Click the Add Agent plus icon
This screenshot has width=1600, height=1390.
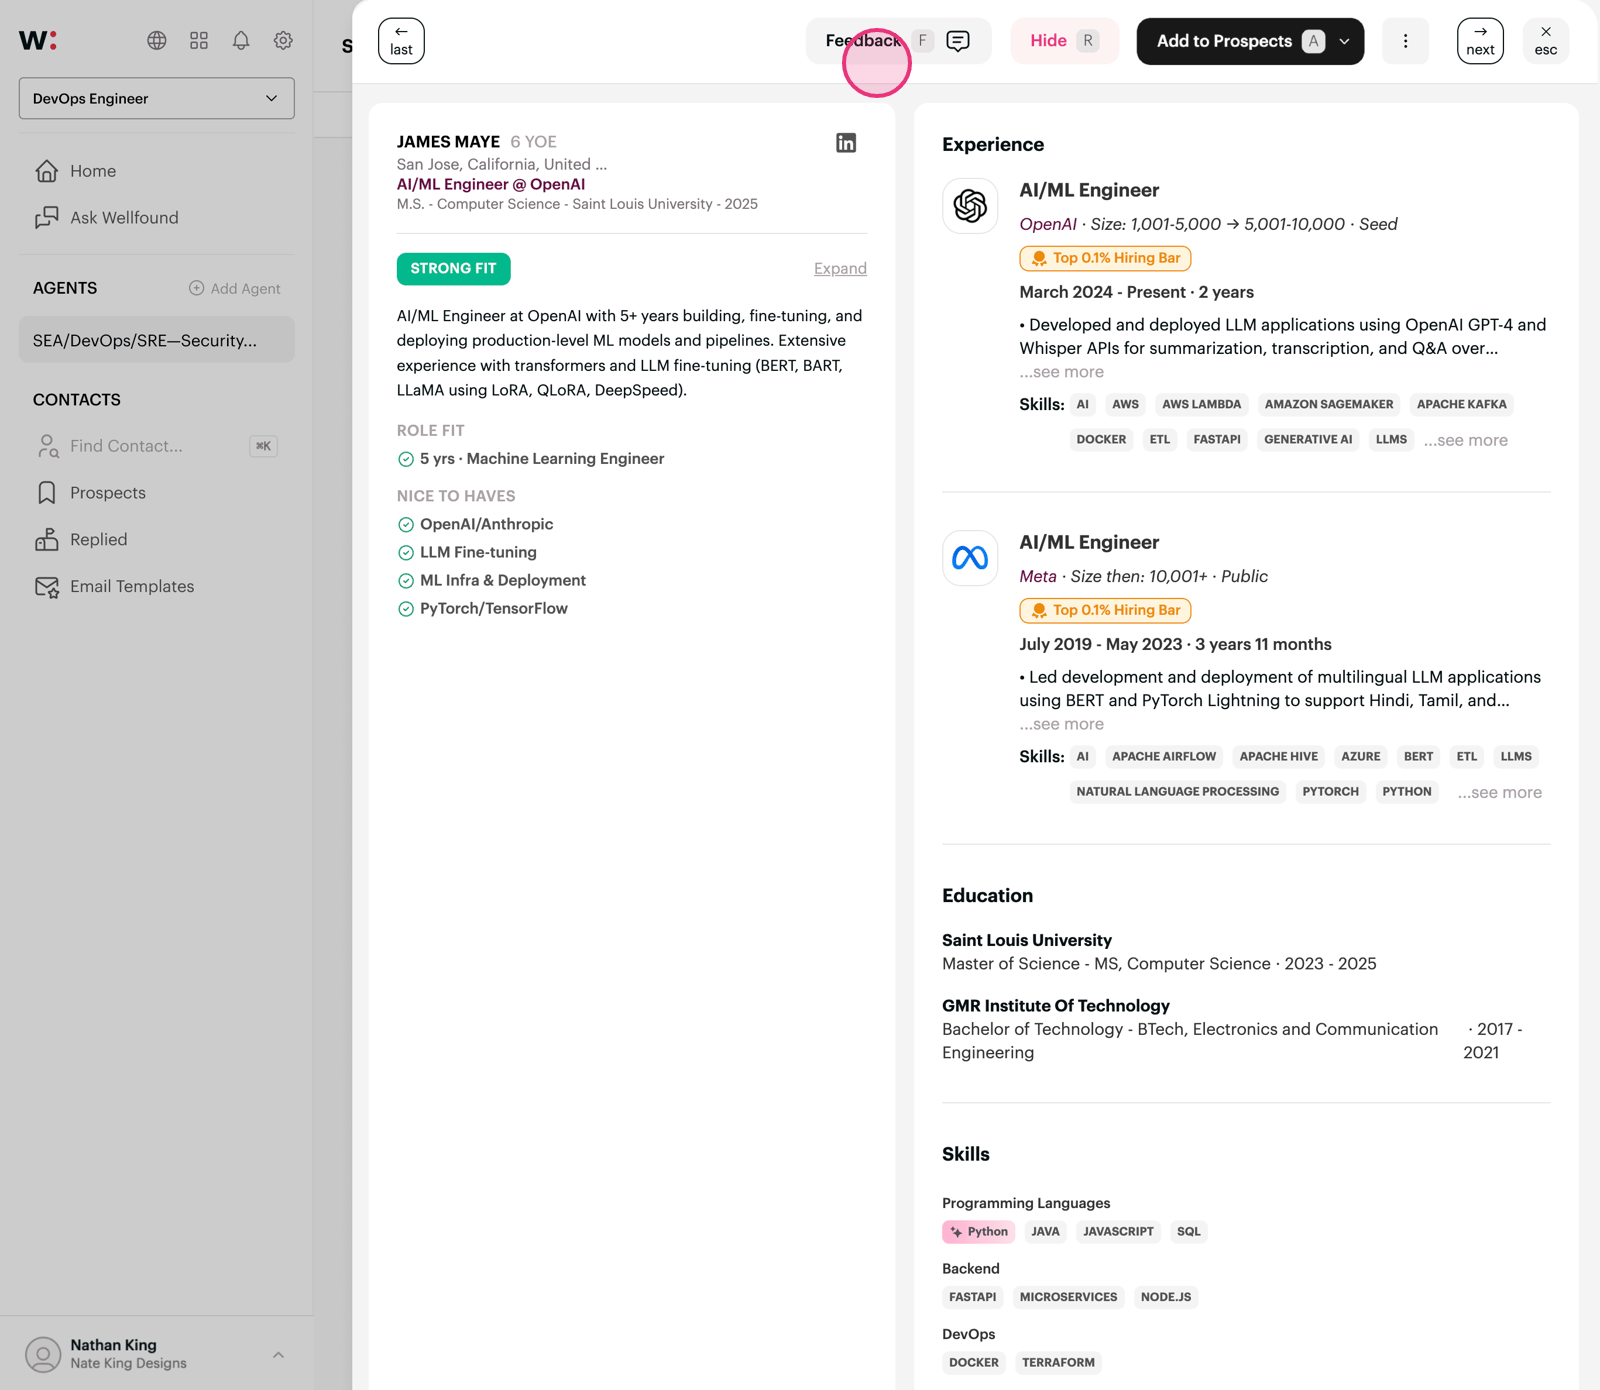(x=197, y=288)
